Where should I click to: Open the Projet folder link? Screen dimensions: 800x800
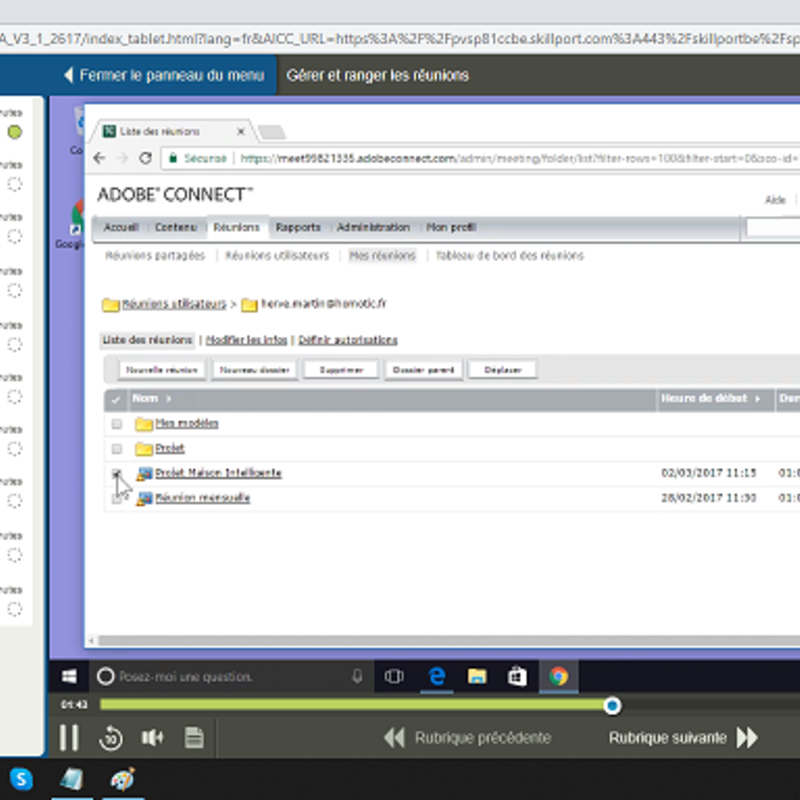[x=169, y=448]
